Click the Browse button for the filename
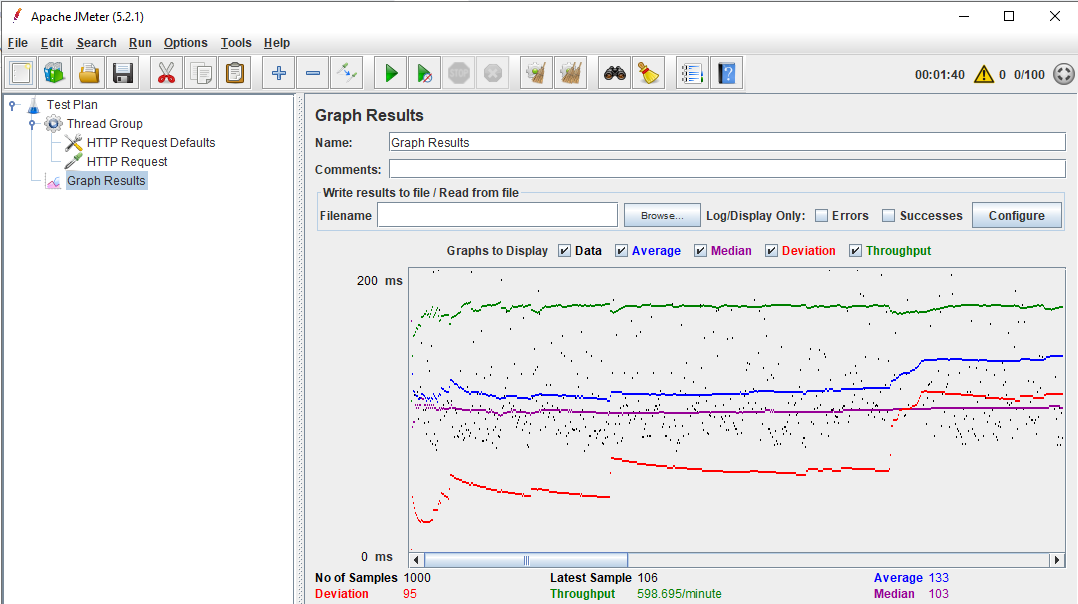The height and width of the screenshot is (604, 1078). [661, 214]
